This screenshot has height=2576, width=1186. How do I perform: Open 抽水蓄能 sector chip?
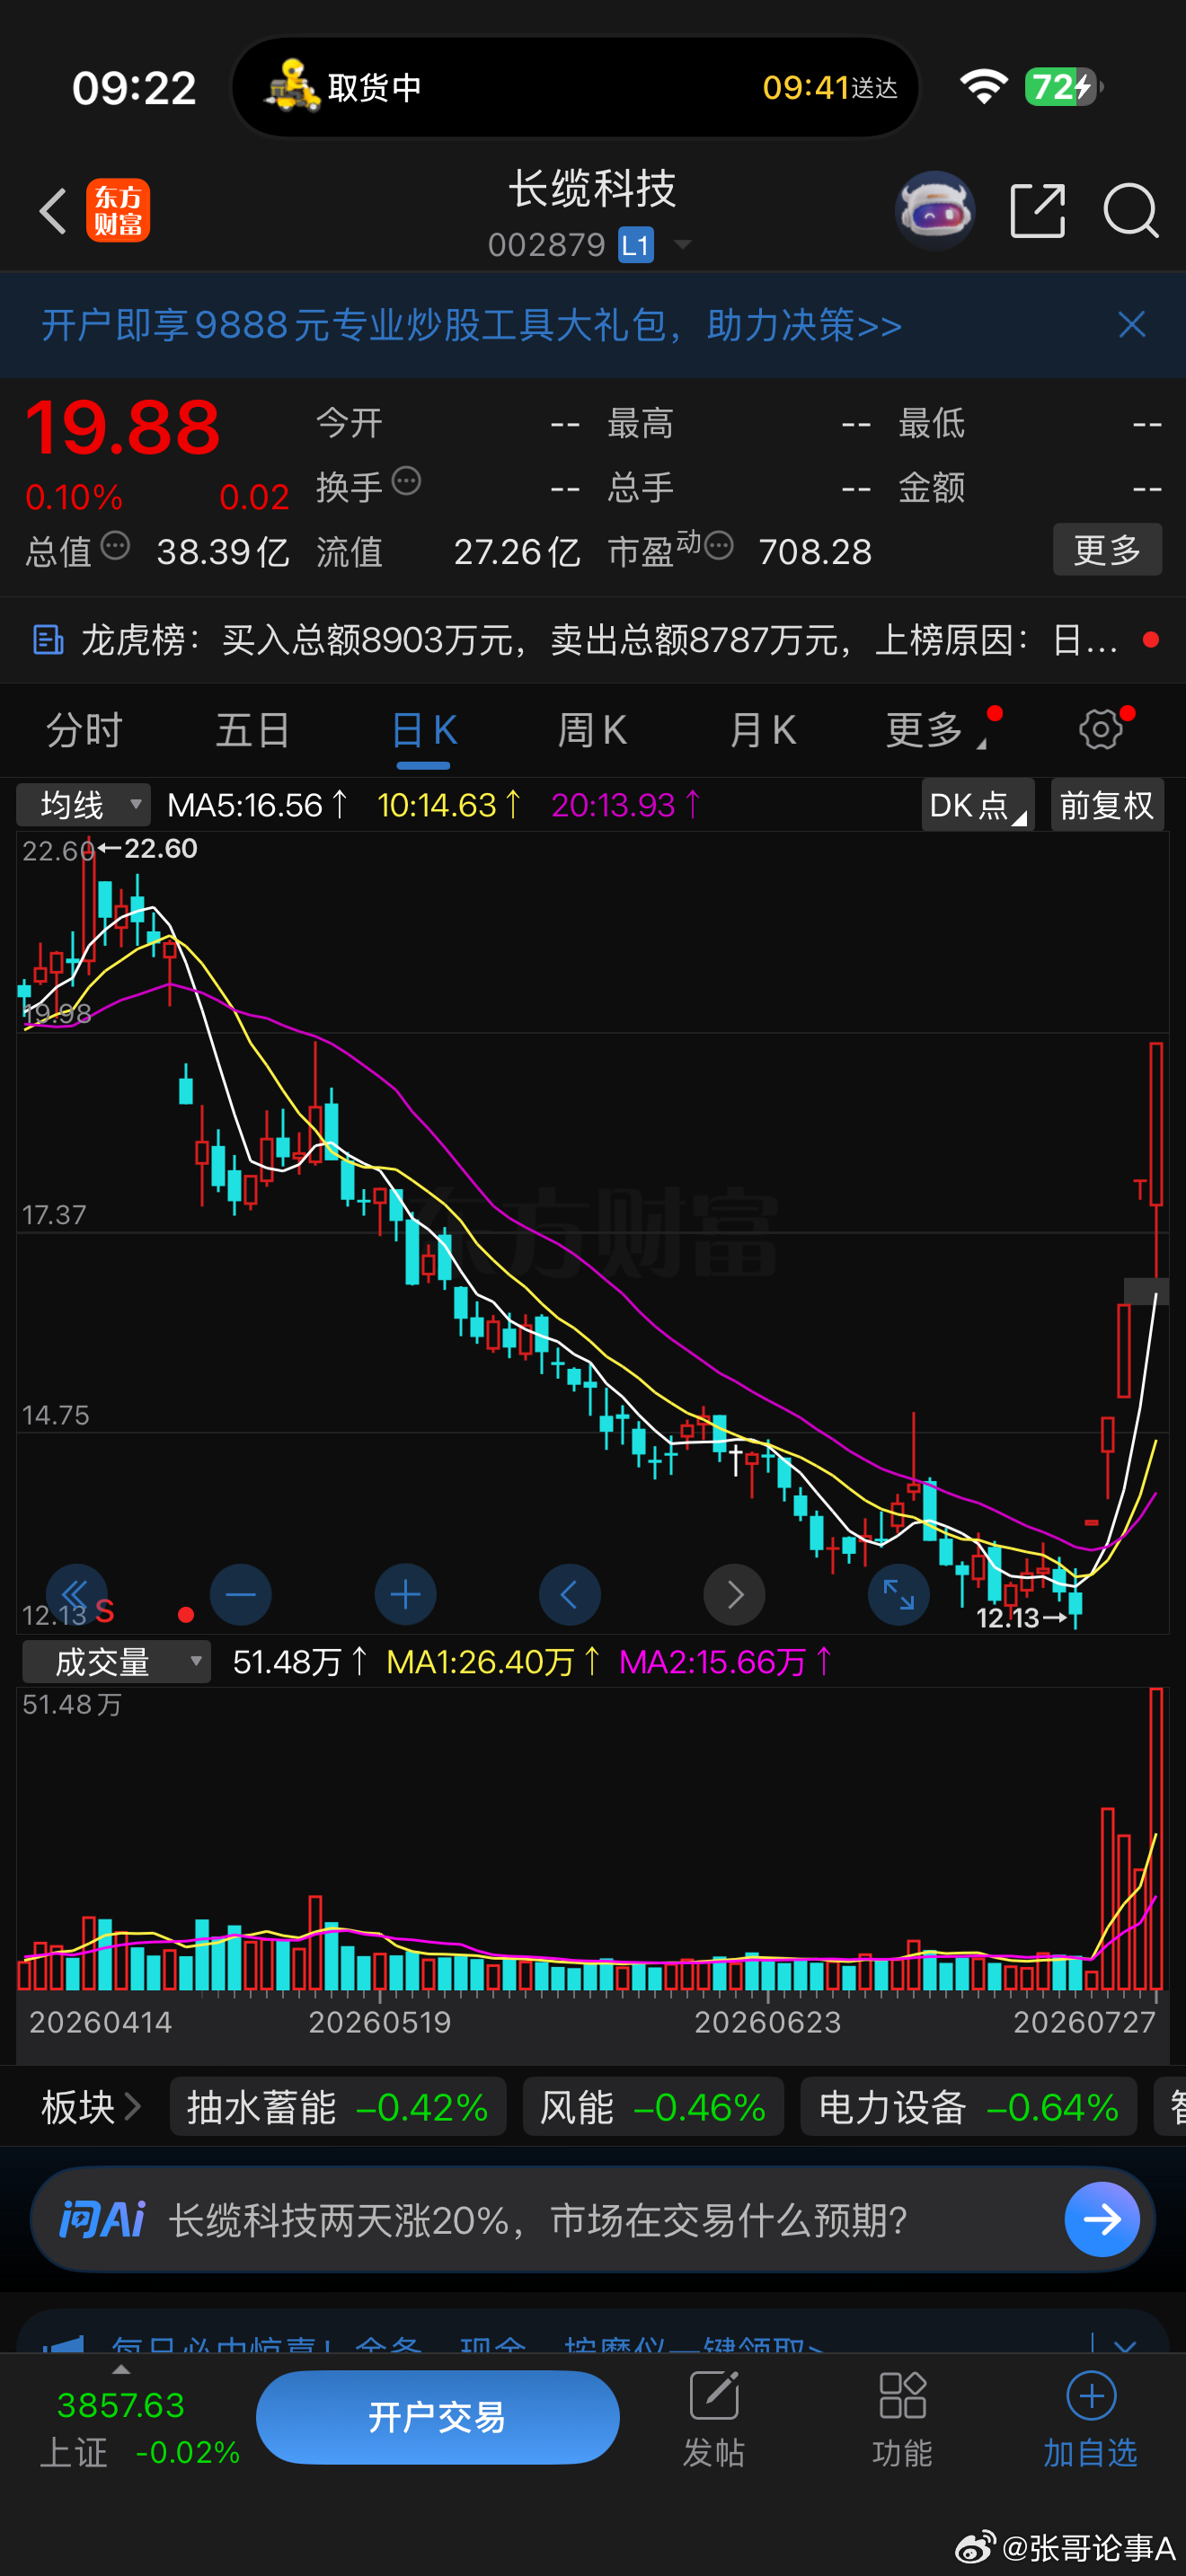tap(338, 2107)
